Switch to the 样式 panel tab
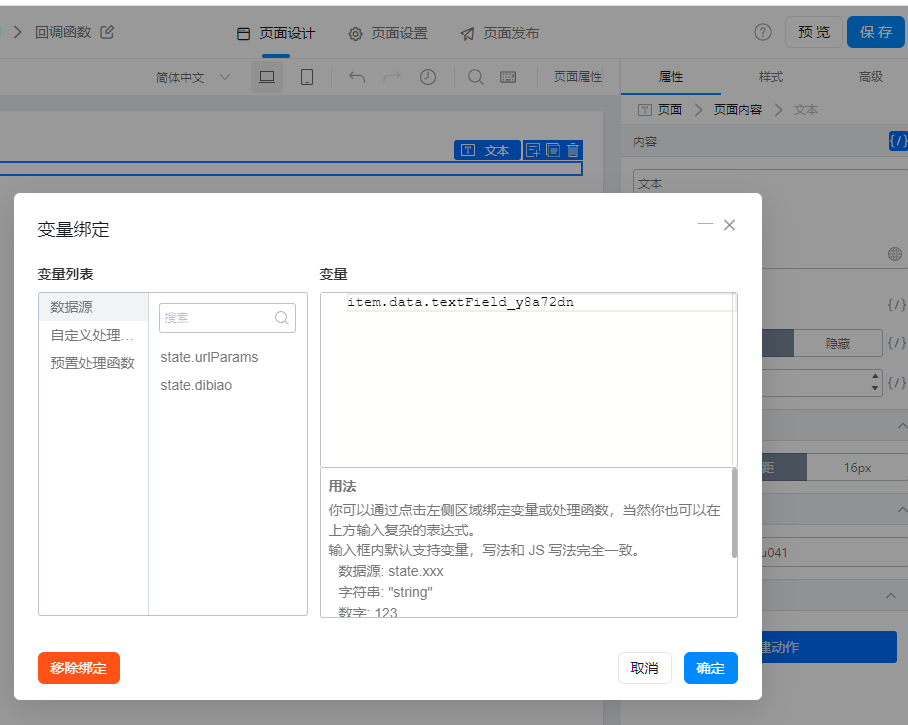This screenshot has width=908, height=725. (x=771, y=76)
